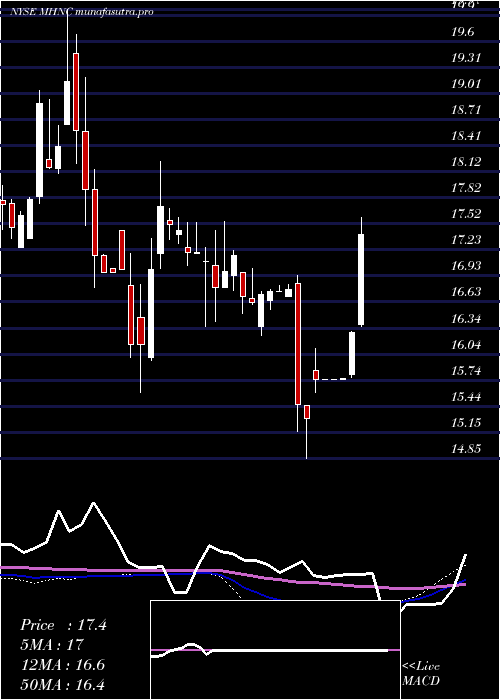The height and width of the screenshot is (700, 500).
Task: Click the 16.34 price axis label
Action: 466,318
